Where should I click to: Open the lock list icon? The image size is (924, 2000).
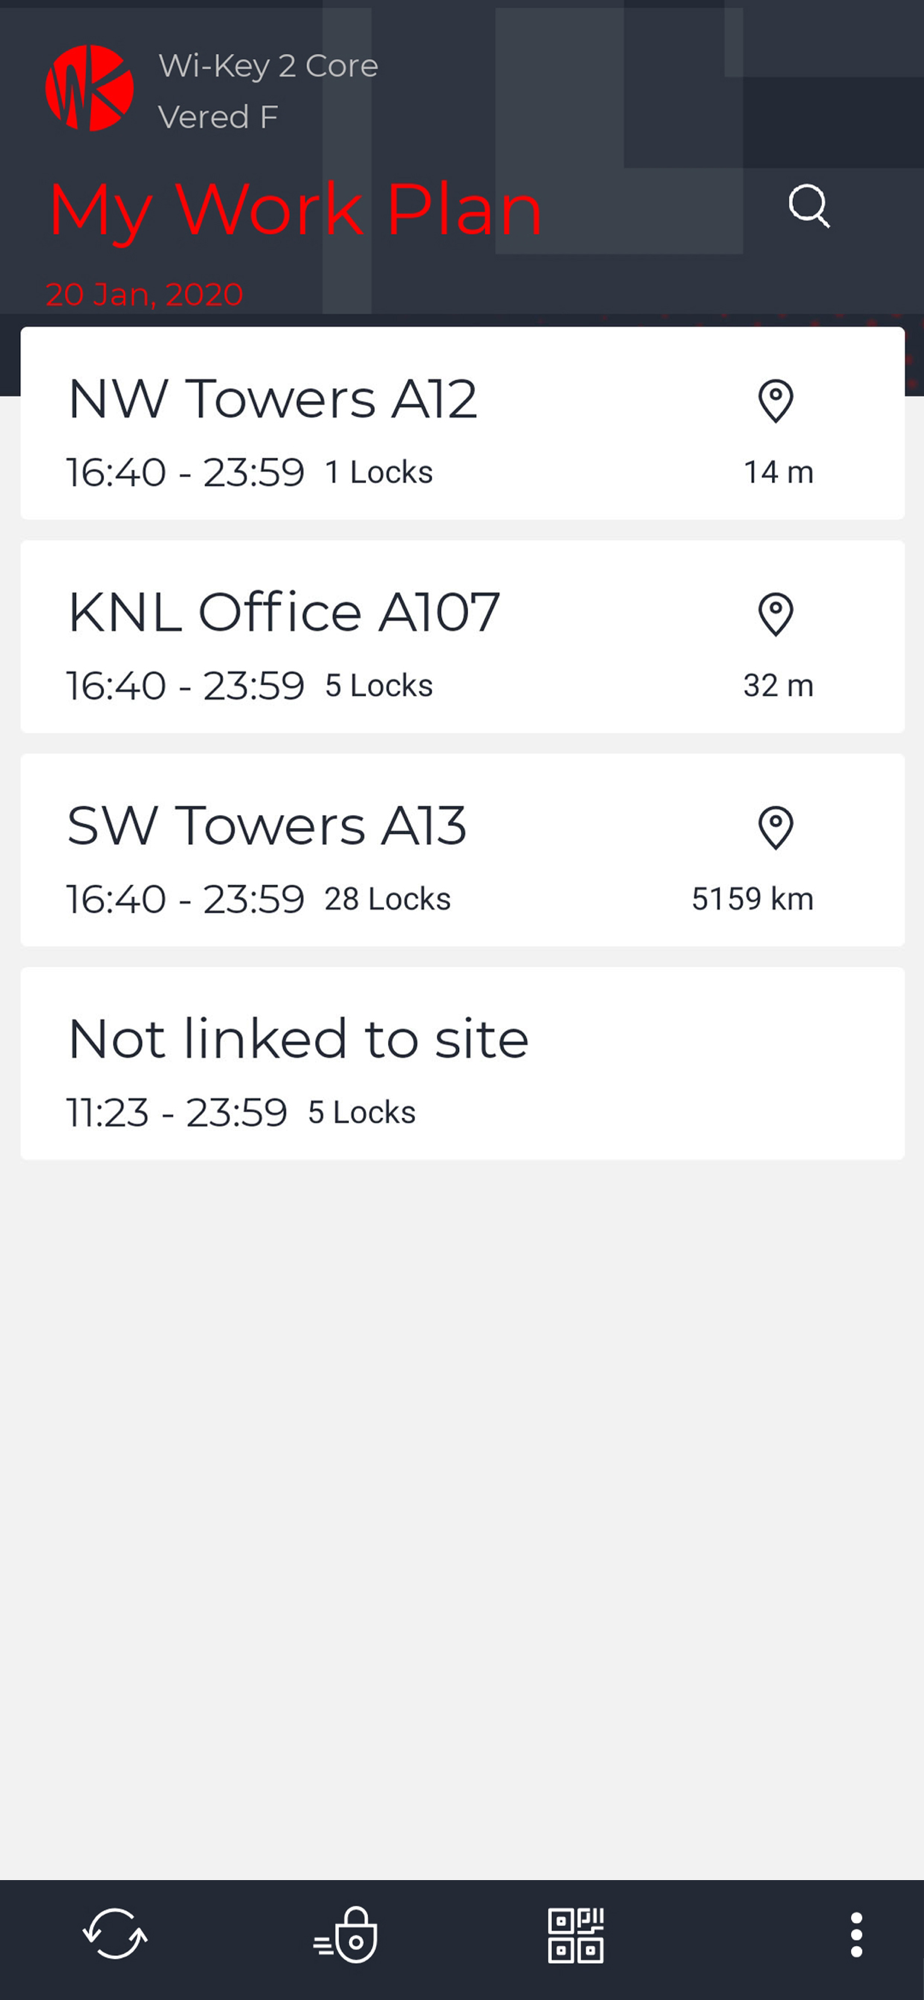click(345, 1935)
